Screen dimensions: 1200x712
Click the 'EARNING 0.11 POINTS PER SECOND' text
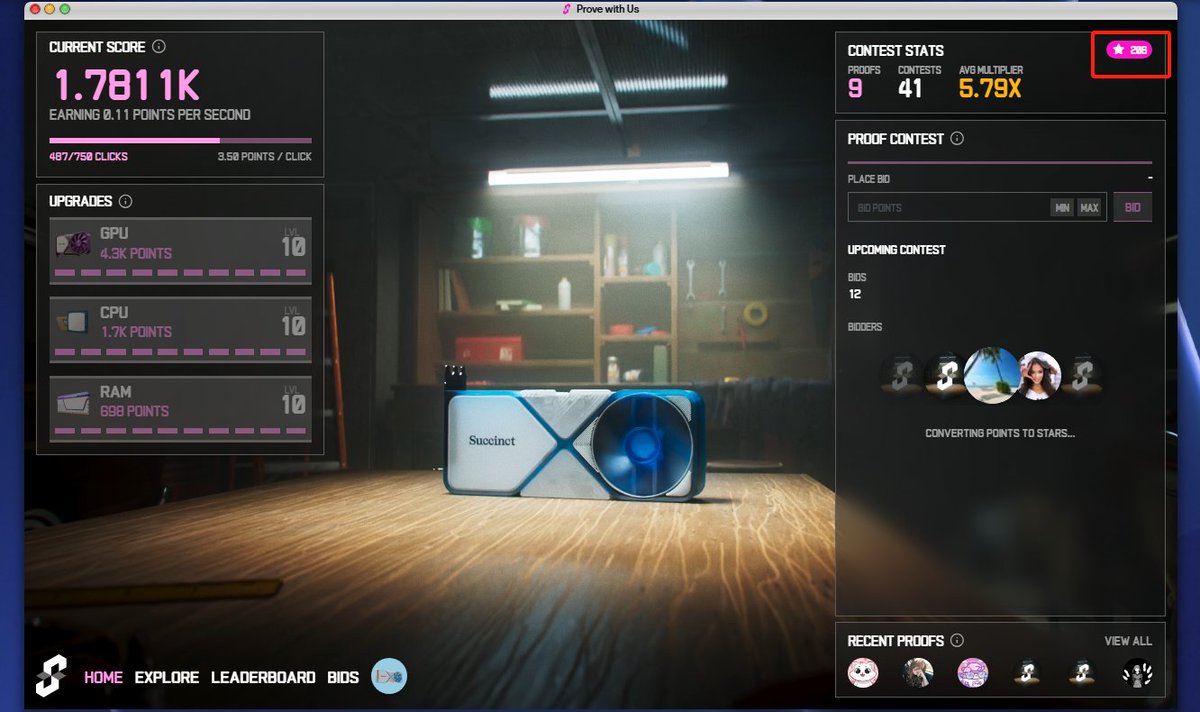pos(150,115)
